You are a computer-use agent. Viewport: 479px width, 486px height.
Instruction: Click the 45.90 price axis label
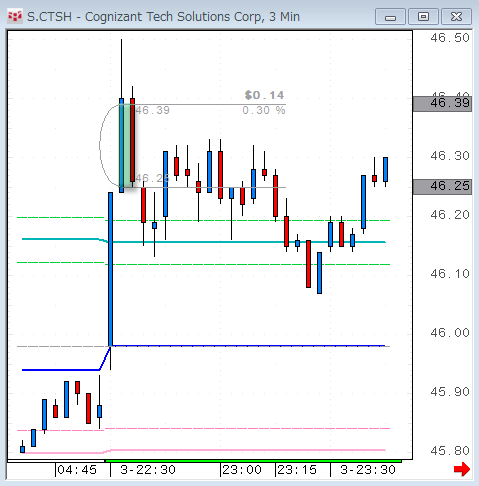pyautogui.click(x=450, y=392)
